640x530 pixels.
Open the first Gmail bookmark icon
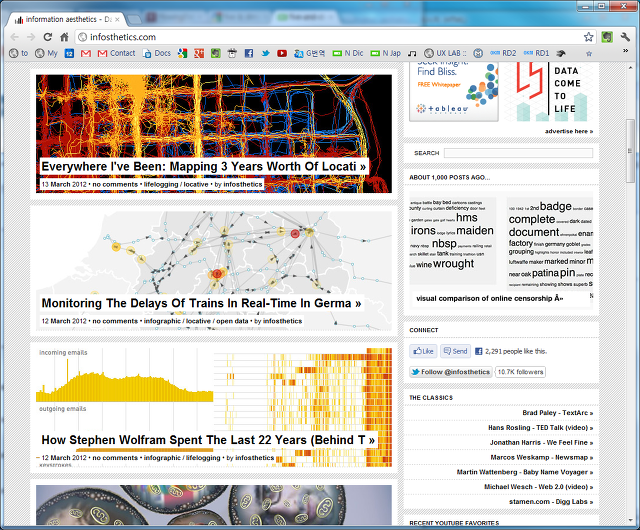[86, 53]
